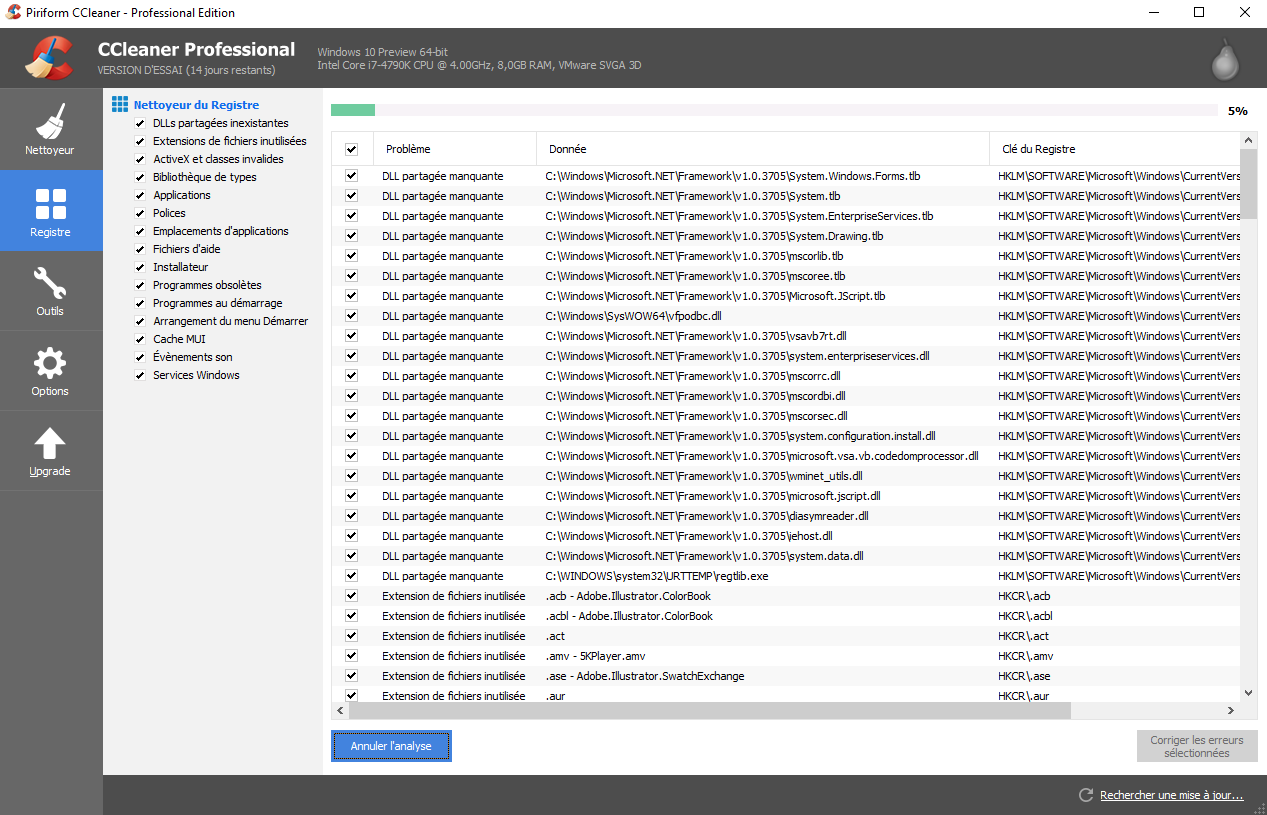1267x815 pixels.
Task: Disable Programmes obsolètes checkbox
Action: pyautogui.click(x=140, y=285)
